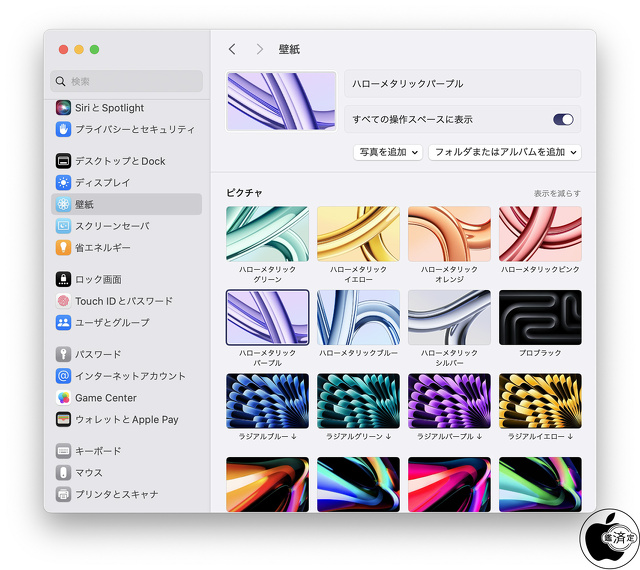Click プリンタとスキャナ label

click(x=116, y=494)
